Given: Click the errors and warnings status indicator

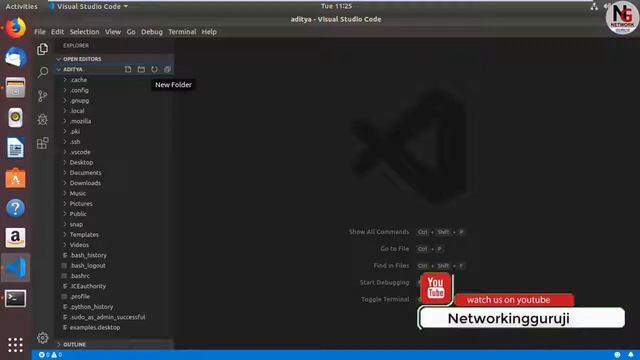Looking at the screenshot, I should coord(50,355).
